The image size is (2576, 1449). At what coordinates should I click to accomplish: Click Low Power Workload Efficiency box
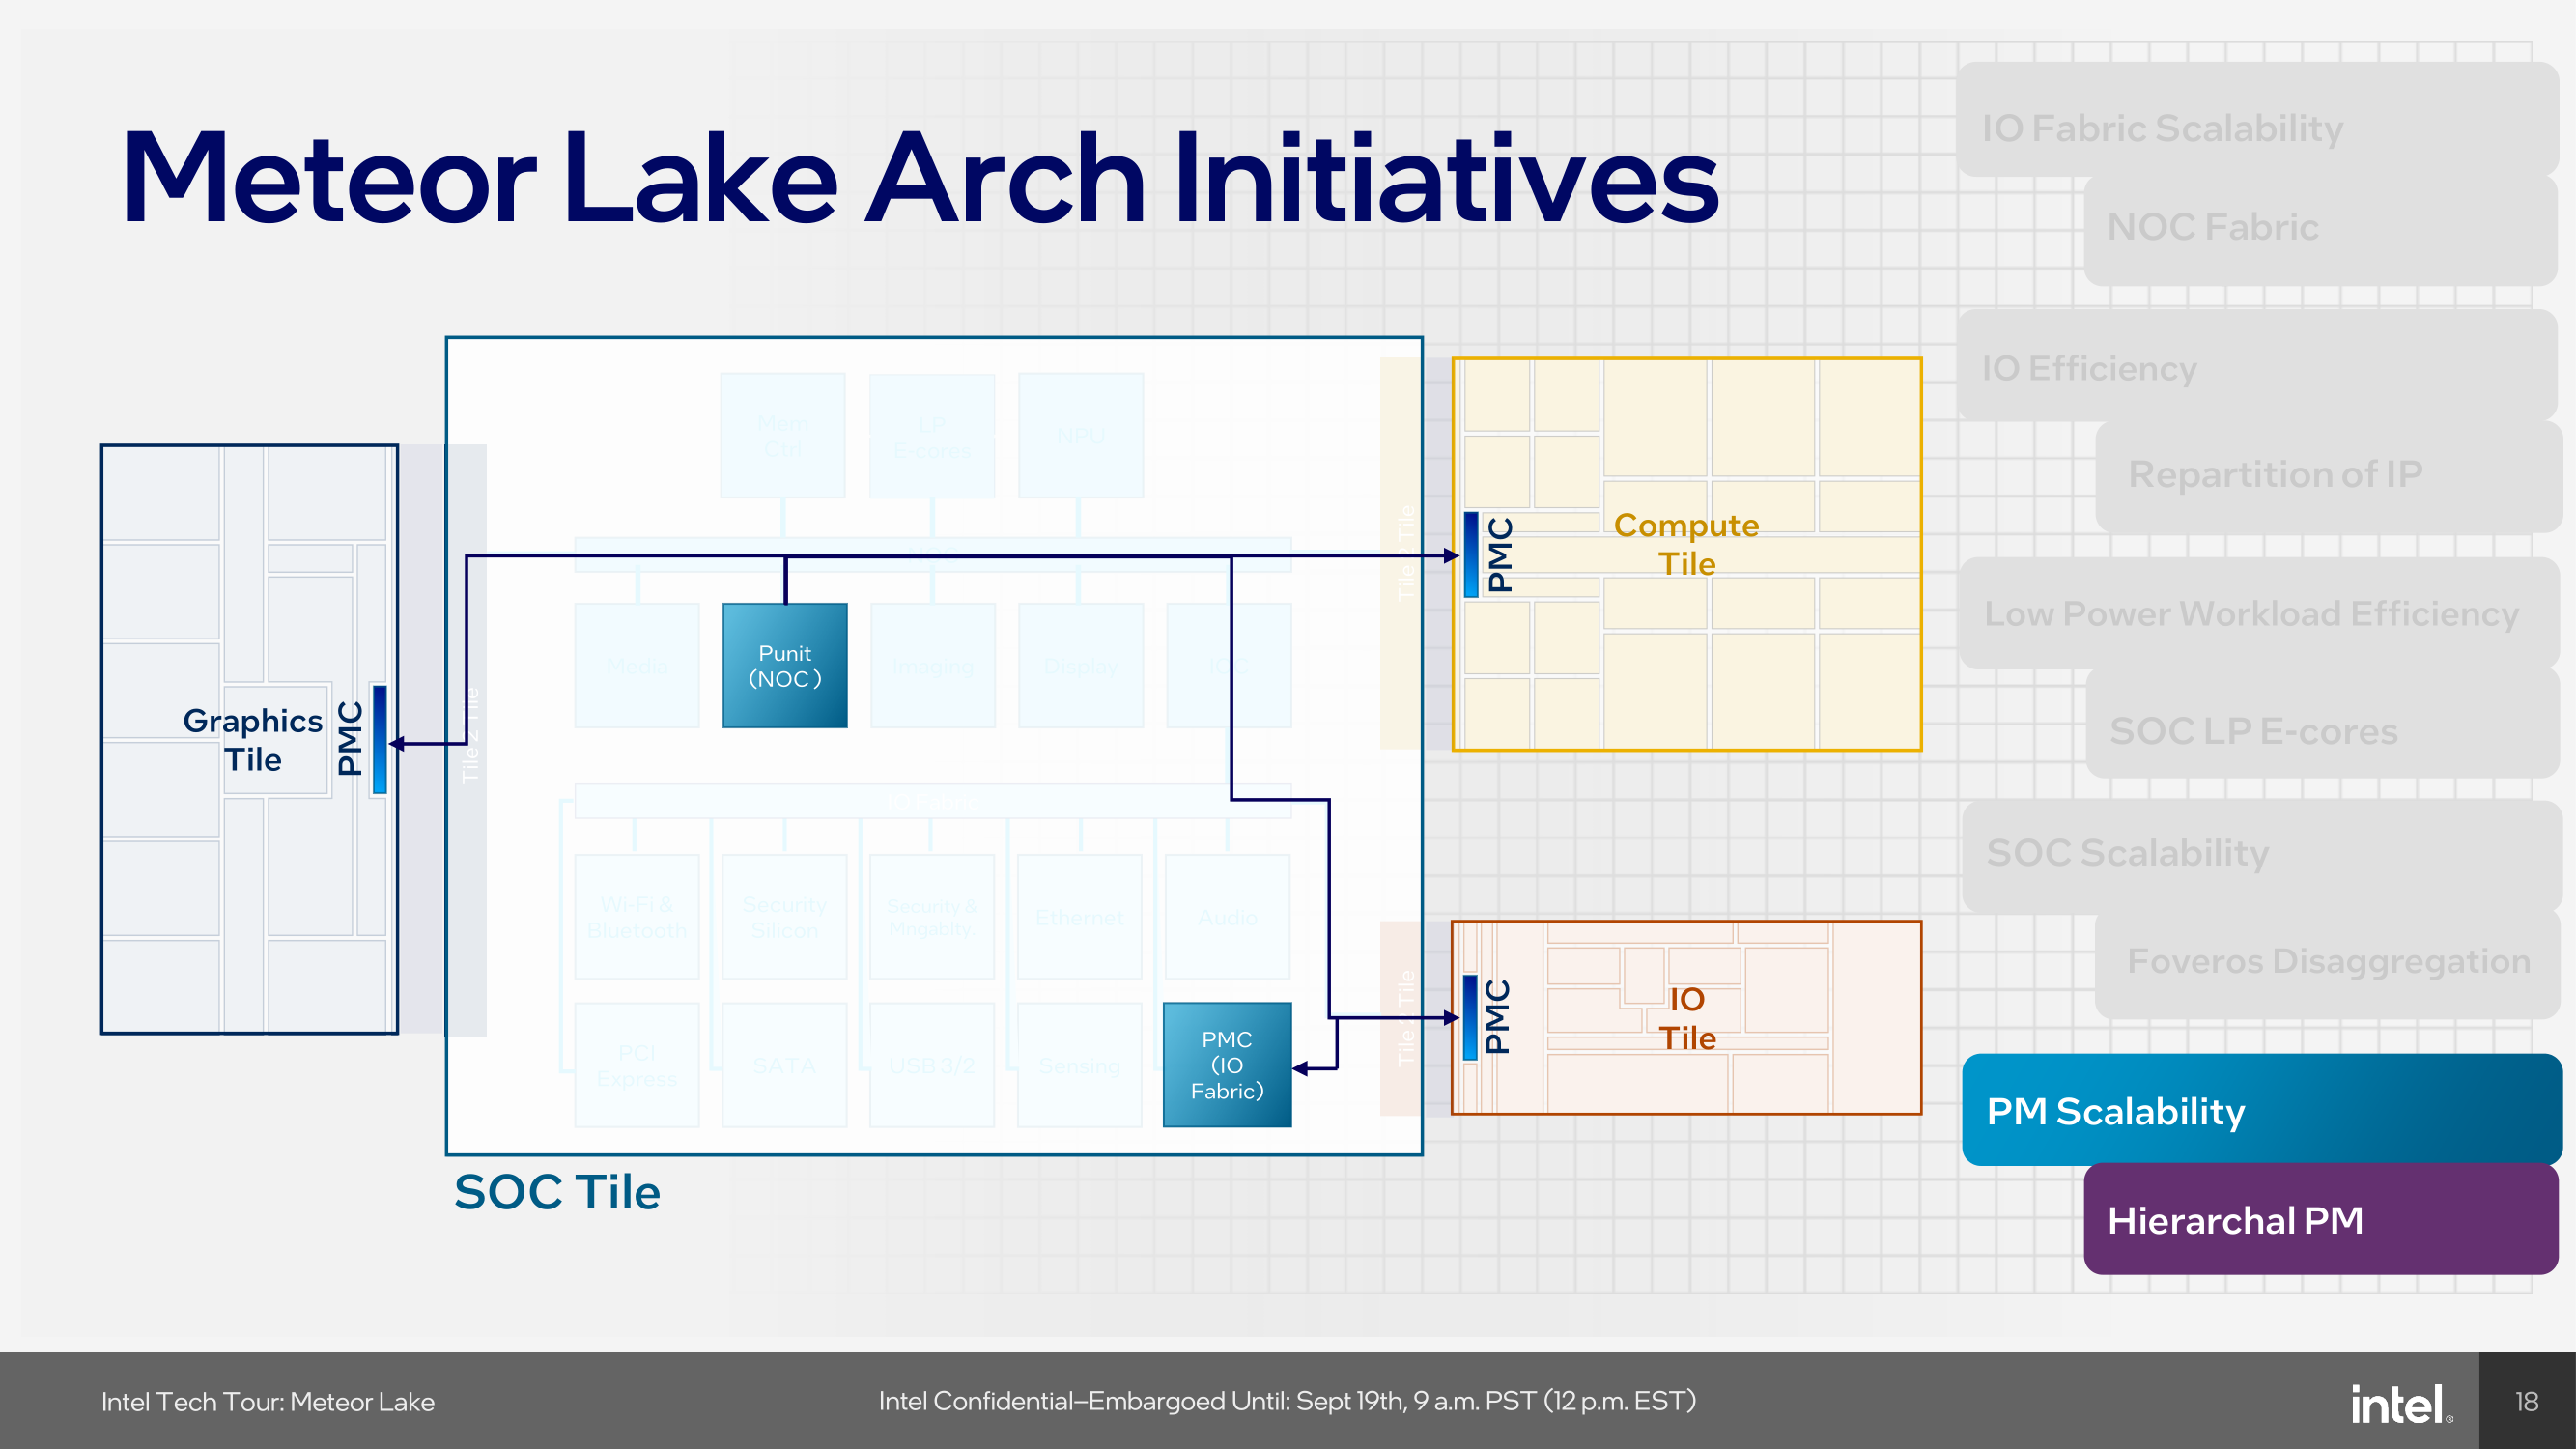click(2258, 613)
